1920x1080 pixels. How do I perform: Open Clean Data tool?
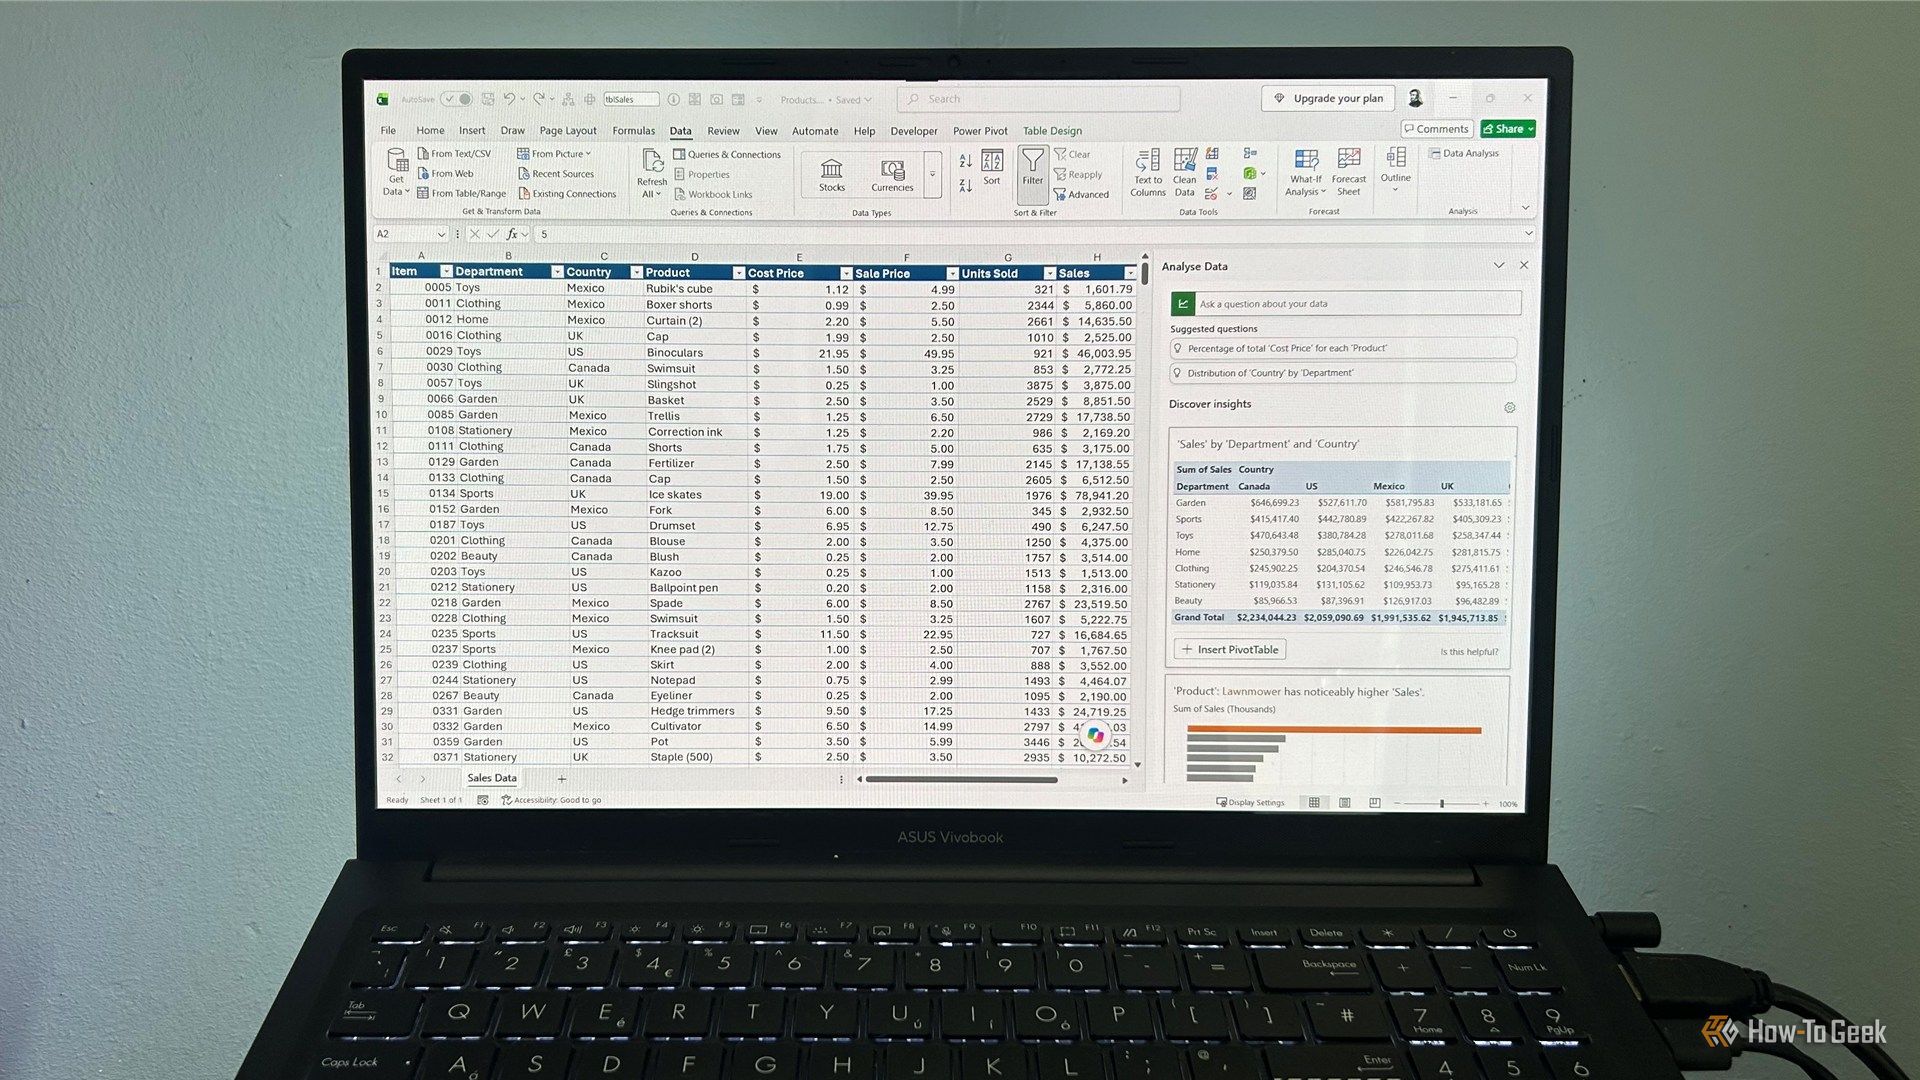click(x=1185, y=173)
